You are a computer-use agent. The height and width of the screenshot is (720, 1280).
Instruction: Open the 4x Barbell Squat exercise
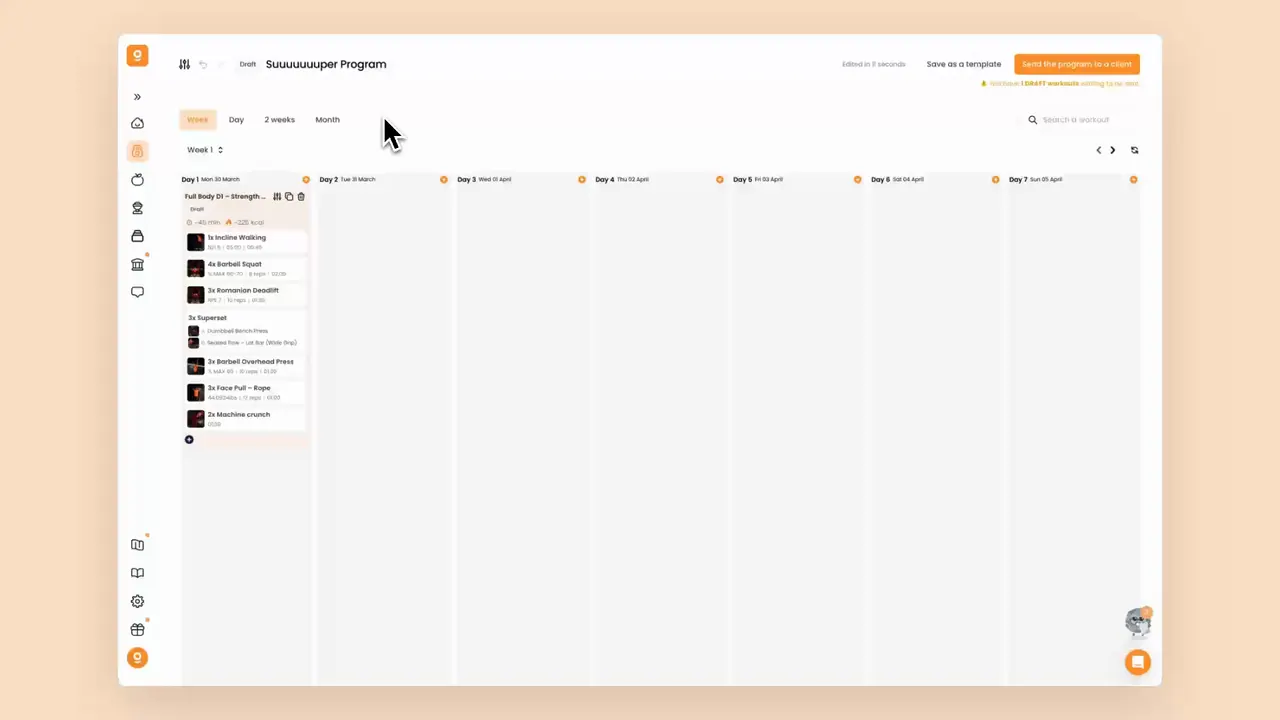coord(246,268)
